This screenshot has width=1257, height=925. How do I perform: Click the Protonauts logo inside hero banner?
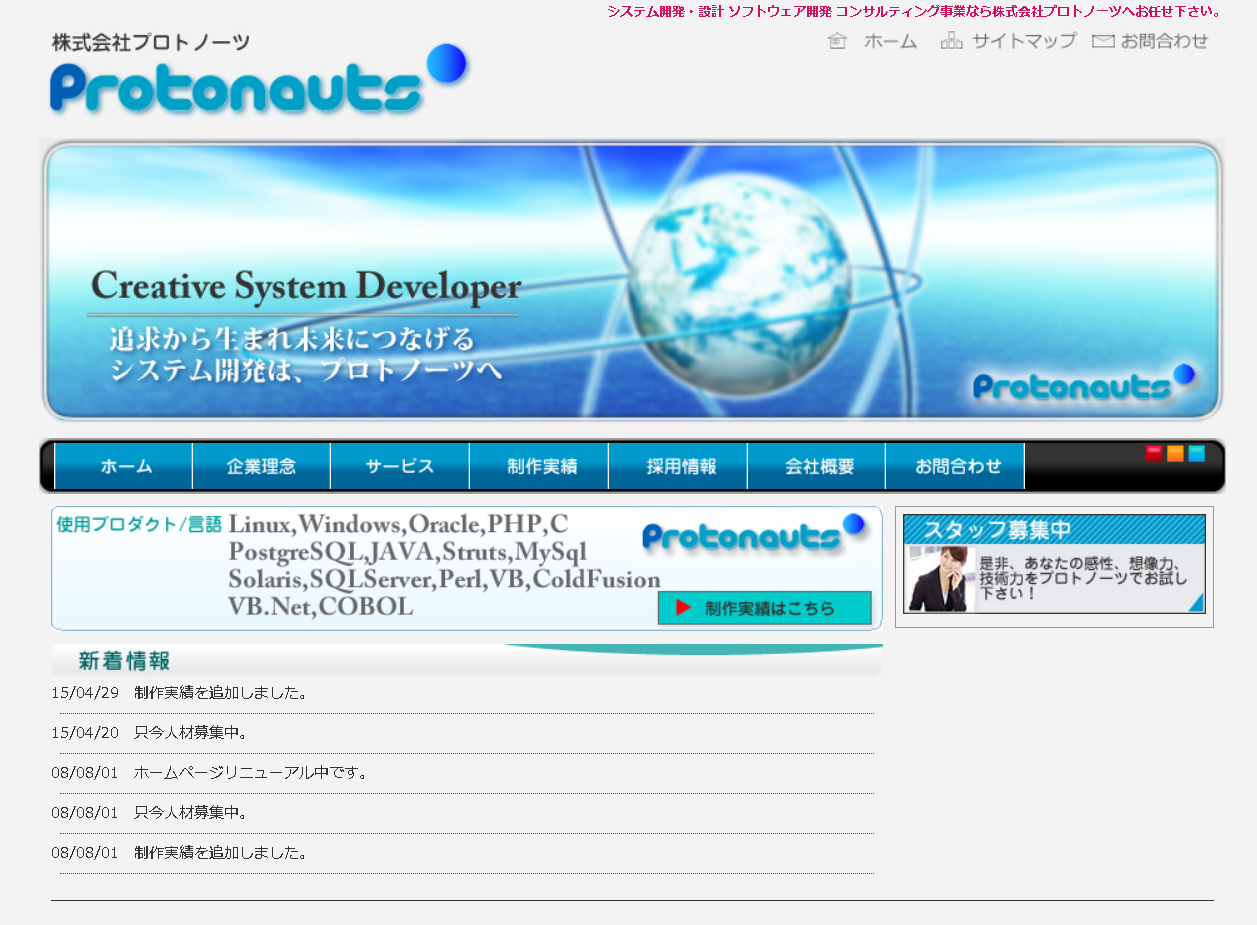1084,384
